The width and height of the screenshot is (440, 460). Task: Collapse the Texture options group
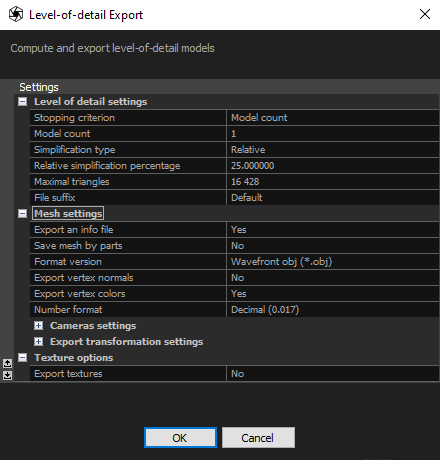pyautogui.click(x=22, y=358)
